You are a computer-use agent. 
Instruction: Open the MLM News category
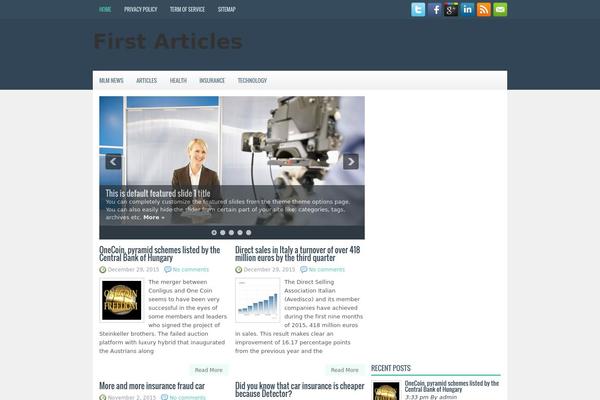(x=111, y=80)
